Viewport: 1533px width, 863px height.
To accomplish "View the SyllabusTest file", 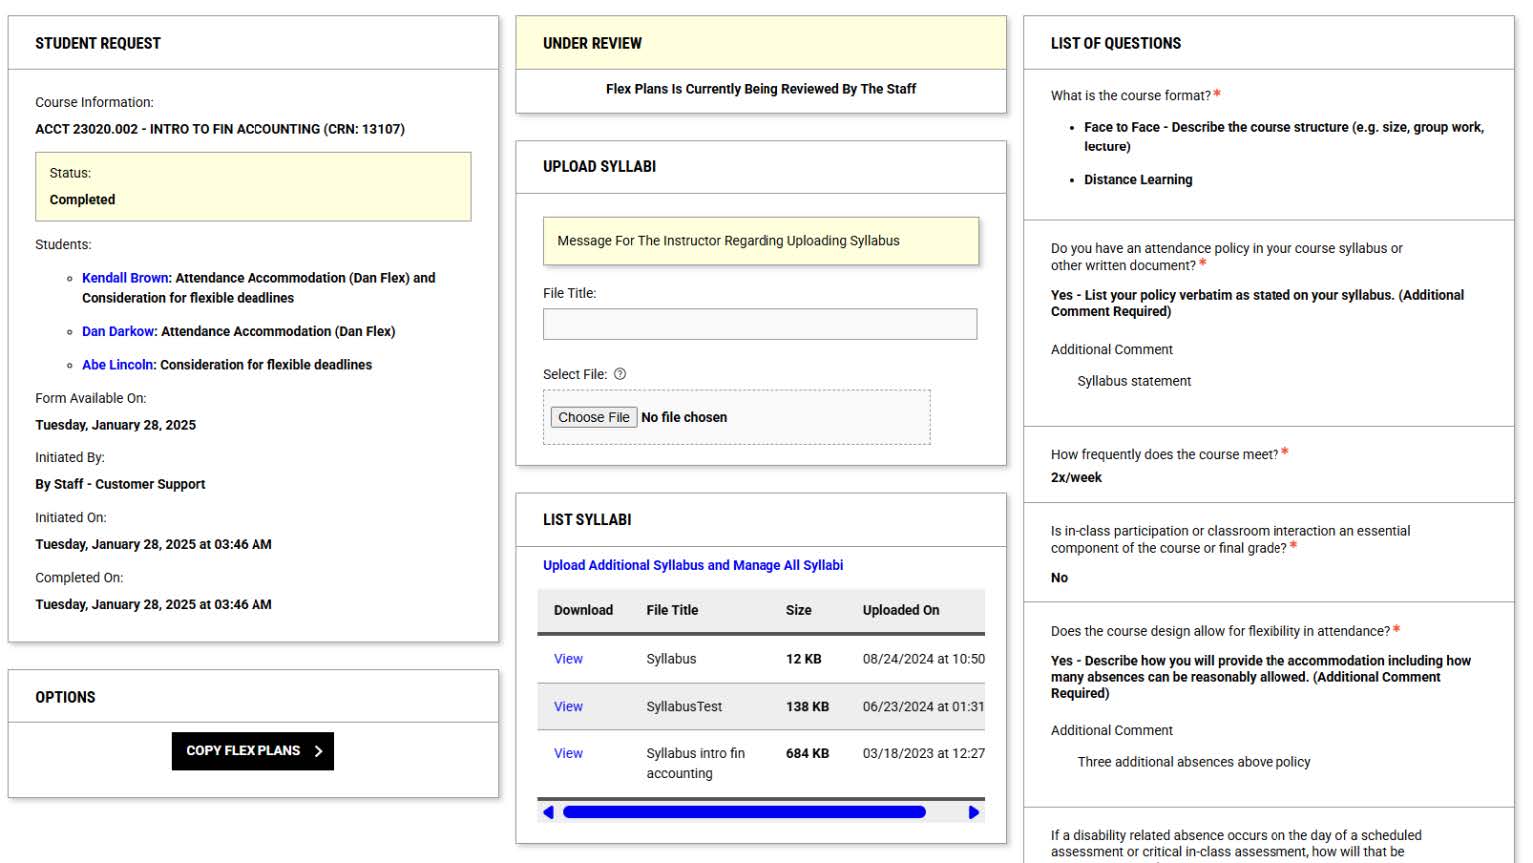I will click(568, 706).
